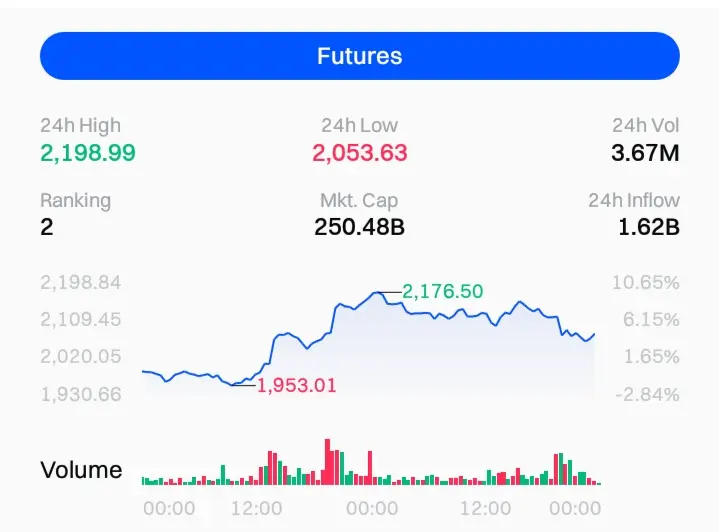The height and width of the screenshot is (532, 719).
Task: Click the Ranking value 2
Action: (47, 227)
